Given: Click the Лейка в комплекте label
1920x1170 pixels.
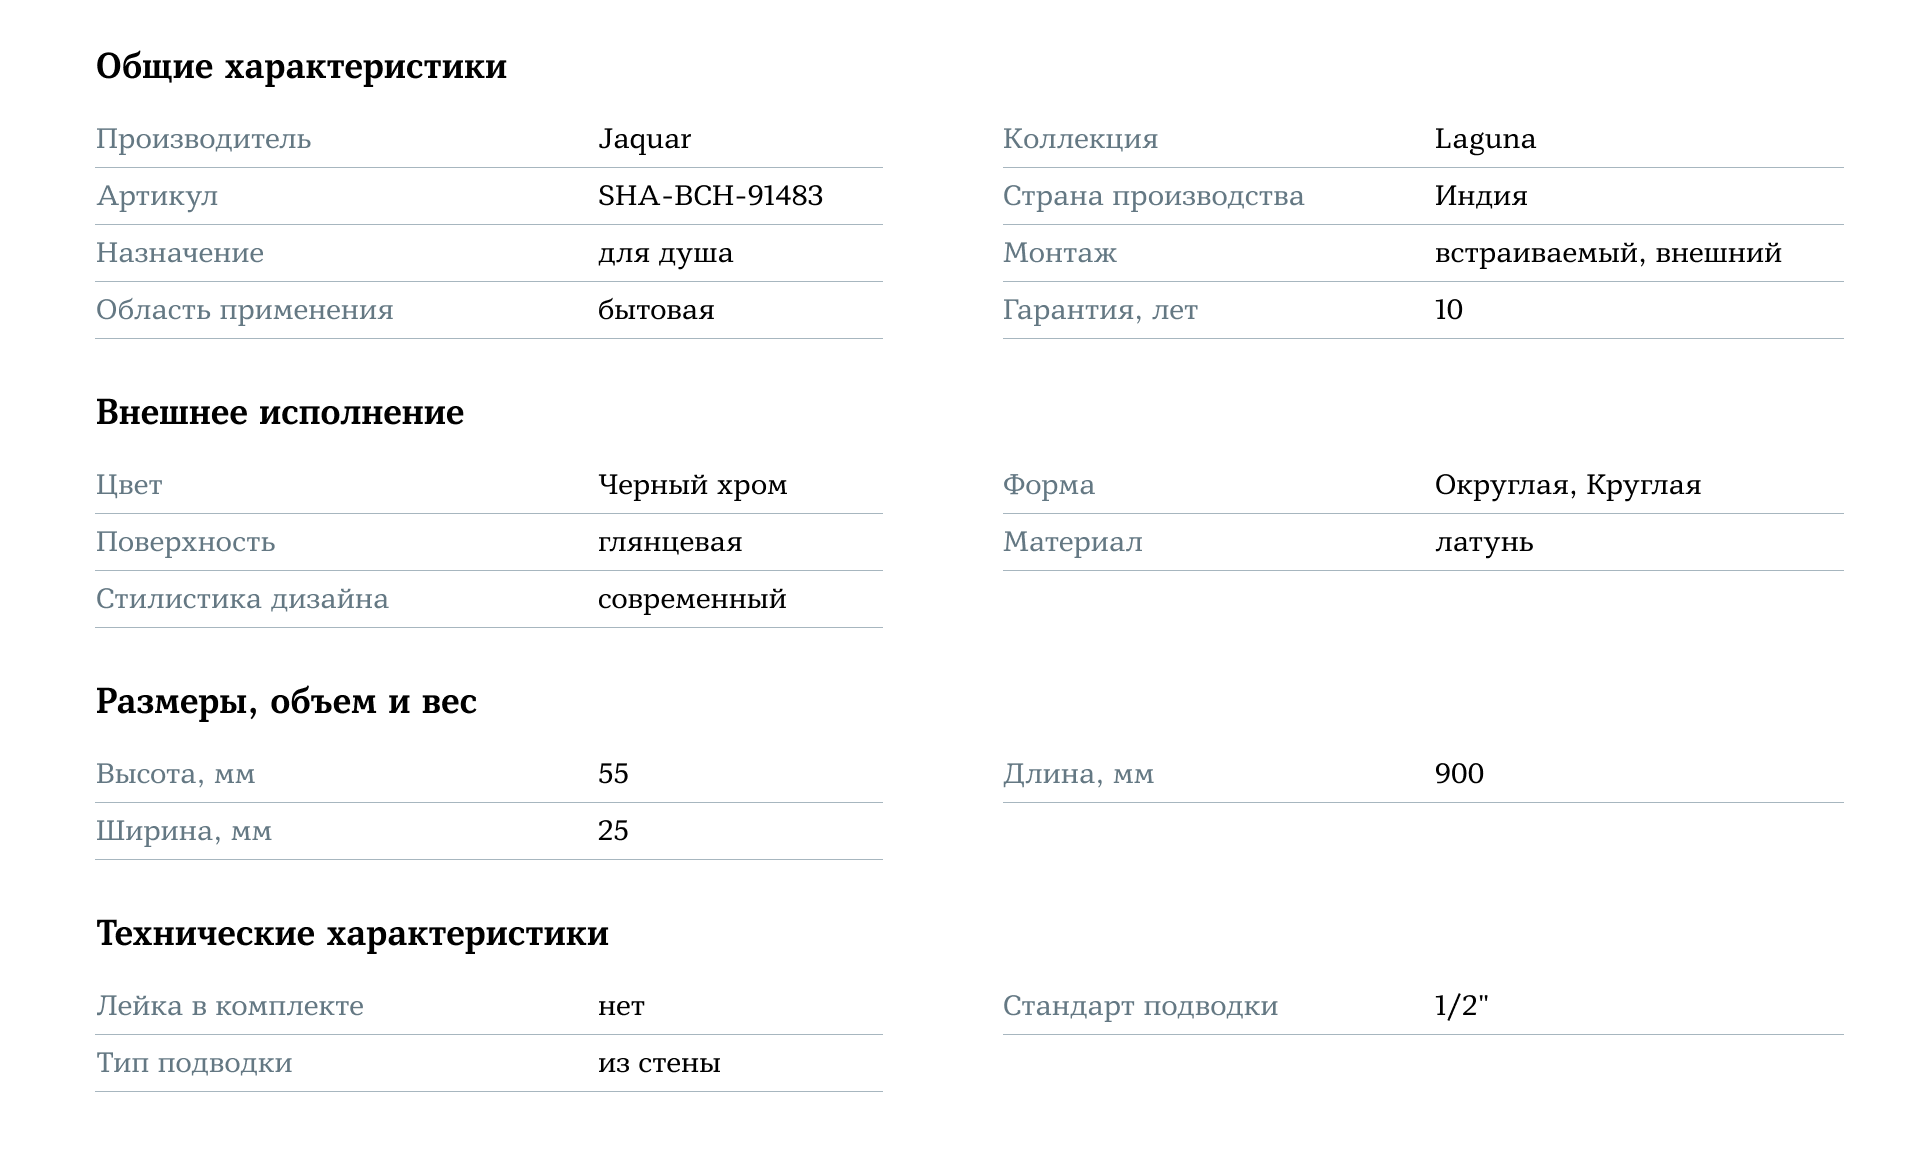Looking at the screenshot, I should pos(230,1006).
